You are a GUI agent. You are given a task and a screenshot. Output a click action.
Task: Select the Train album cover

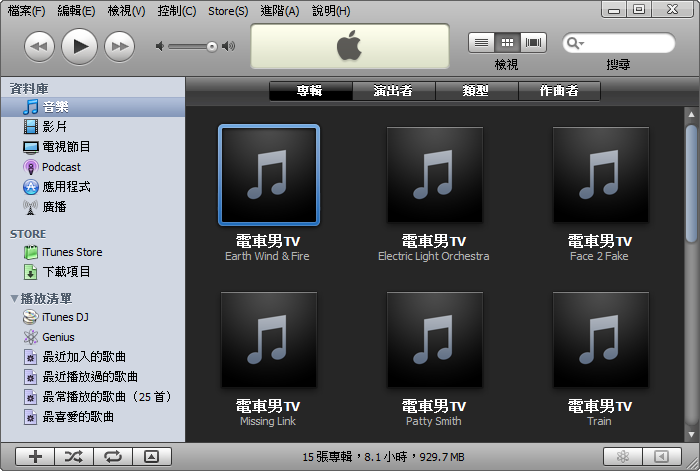pyautogui.click(x=601, y=340)
